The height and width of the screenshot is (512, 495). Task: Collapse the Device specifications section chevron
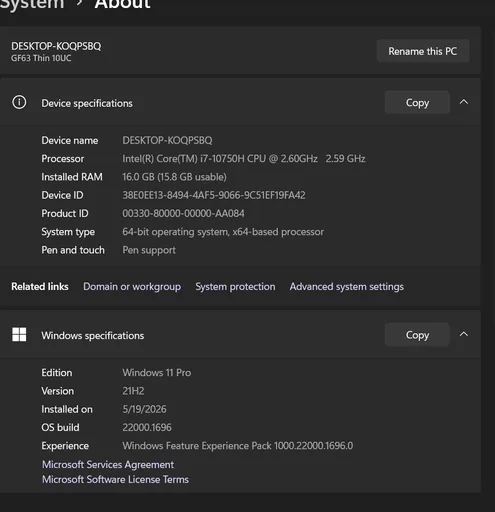[464, 102]
